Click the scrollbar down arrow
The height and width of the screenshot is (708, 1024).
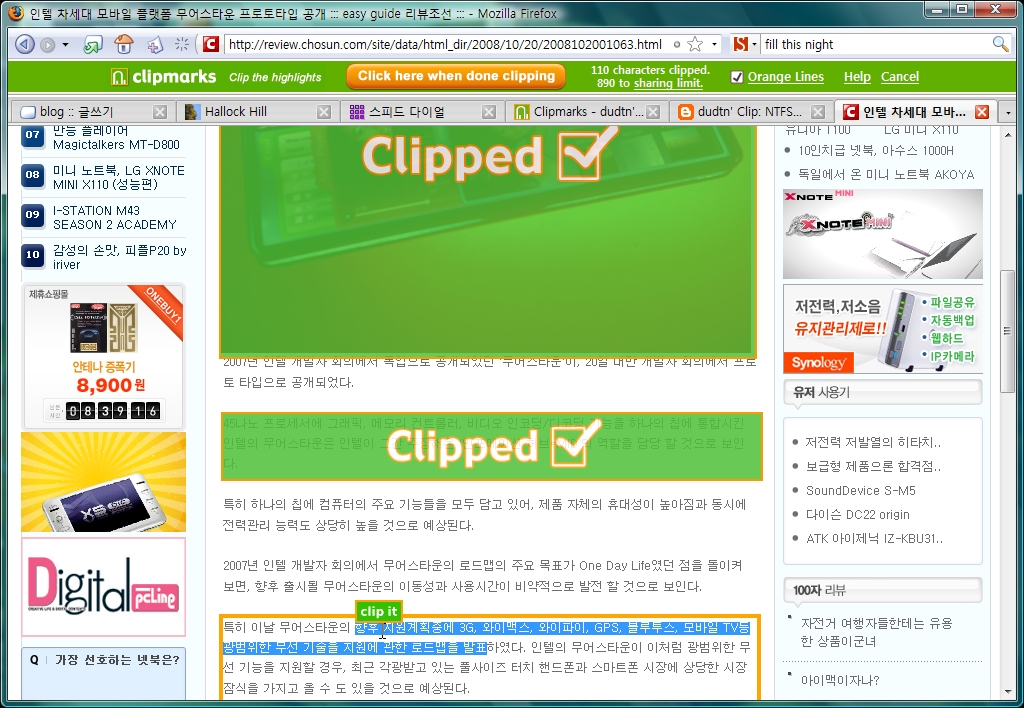(x=1008, y=692)
